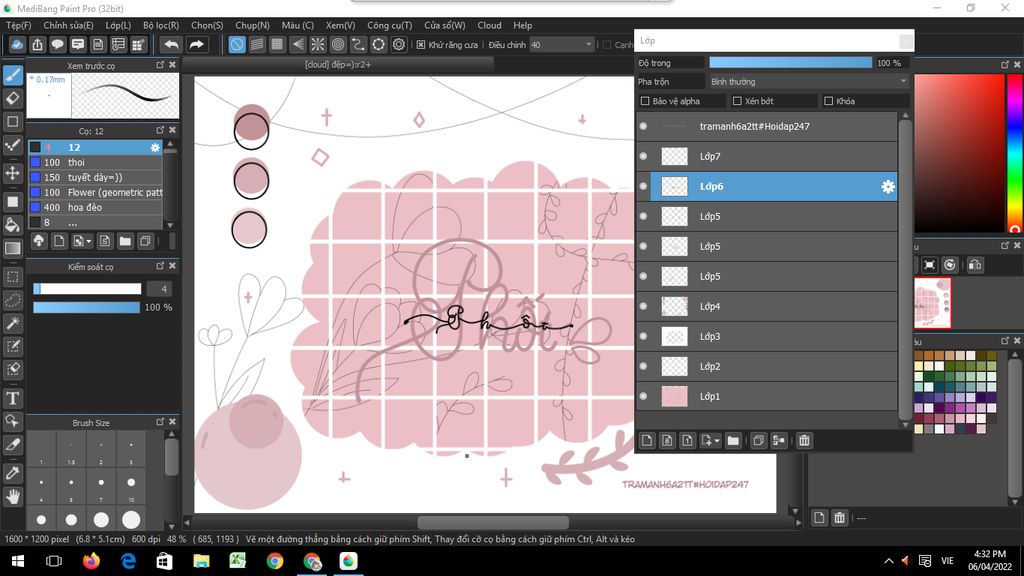Select the Bucket fill tool
This screenshot has height=576, width=1024.
pos(13,225)
